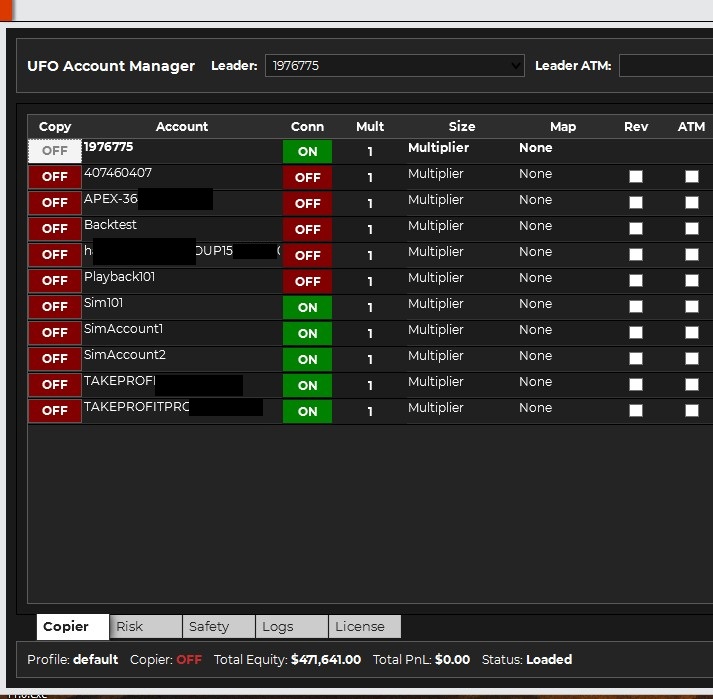This screenshot has width=713, height=699.
Task: Toggle Copy OFF button for SimAccount2
Action: [x=55, y=358]
